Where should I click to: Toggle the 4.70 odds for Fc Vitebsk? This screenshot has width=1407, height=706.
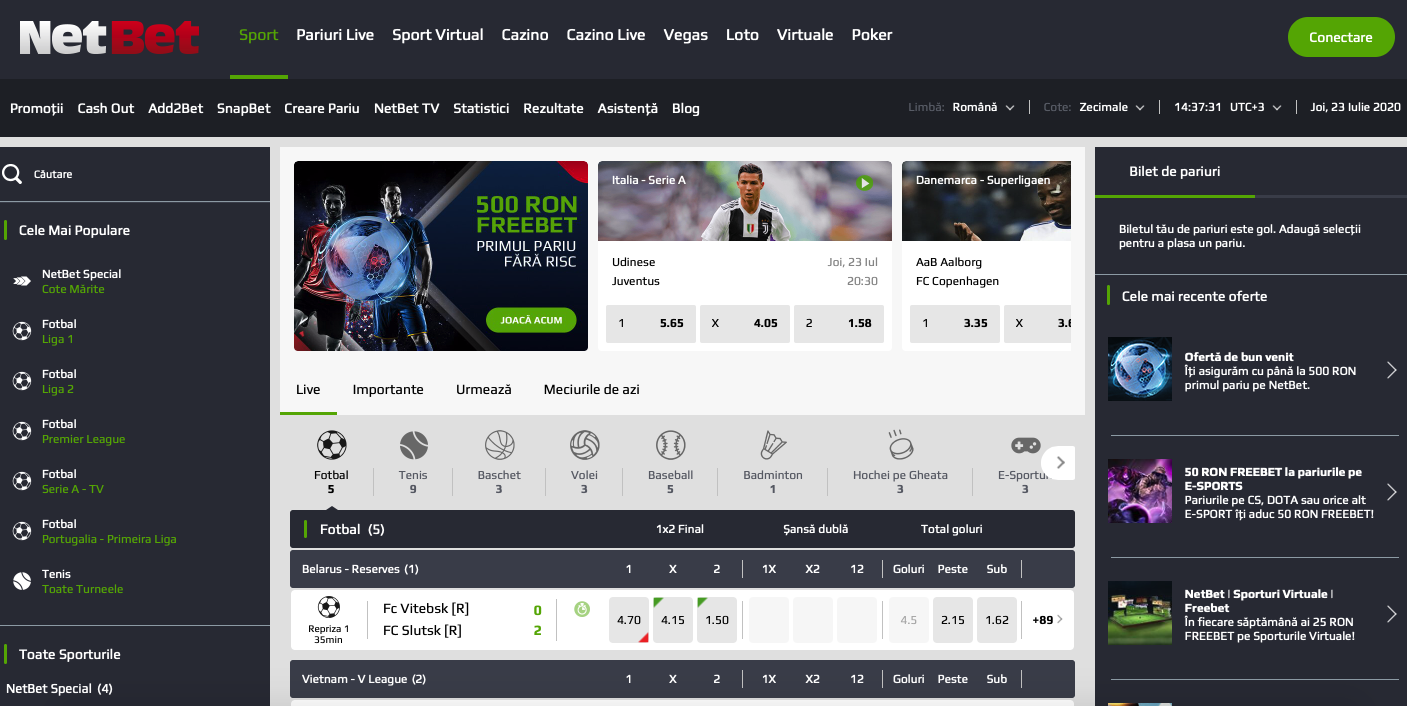pos(629,620)
